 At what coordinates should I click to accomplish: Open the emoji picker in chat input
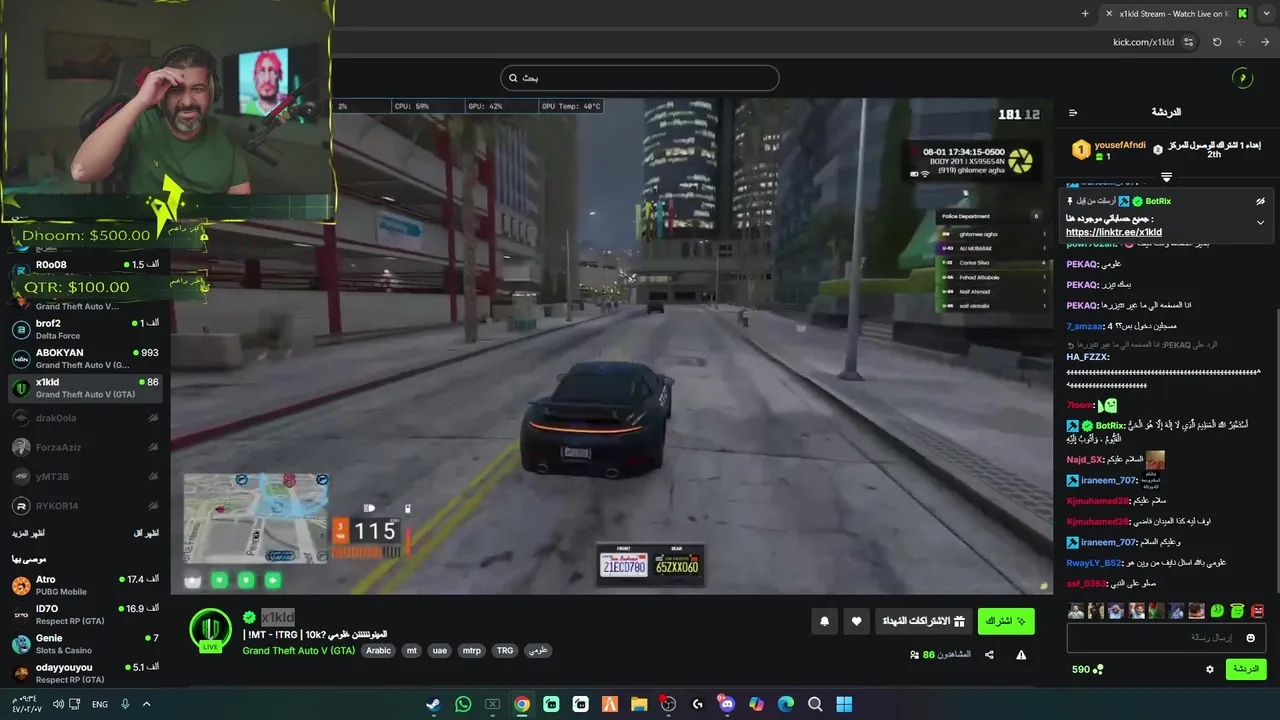[x=1250, y=638]
